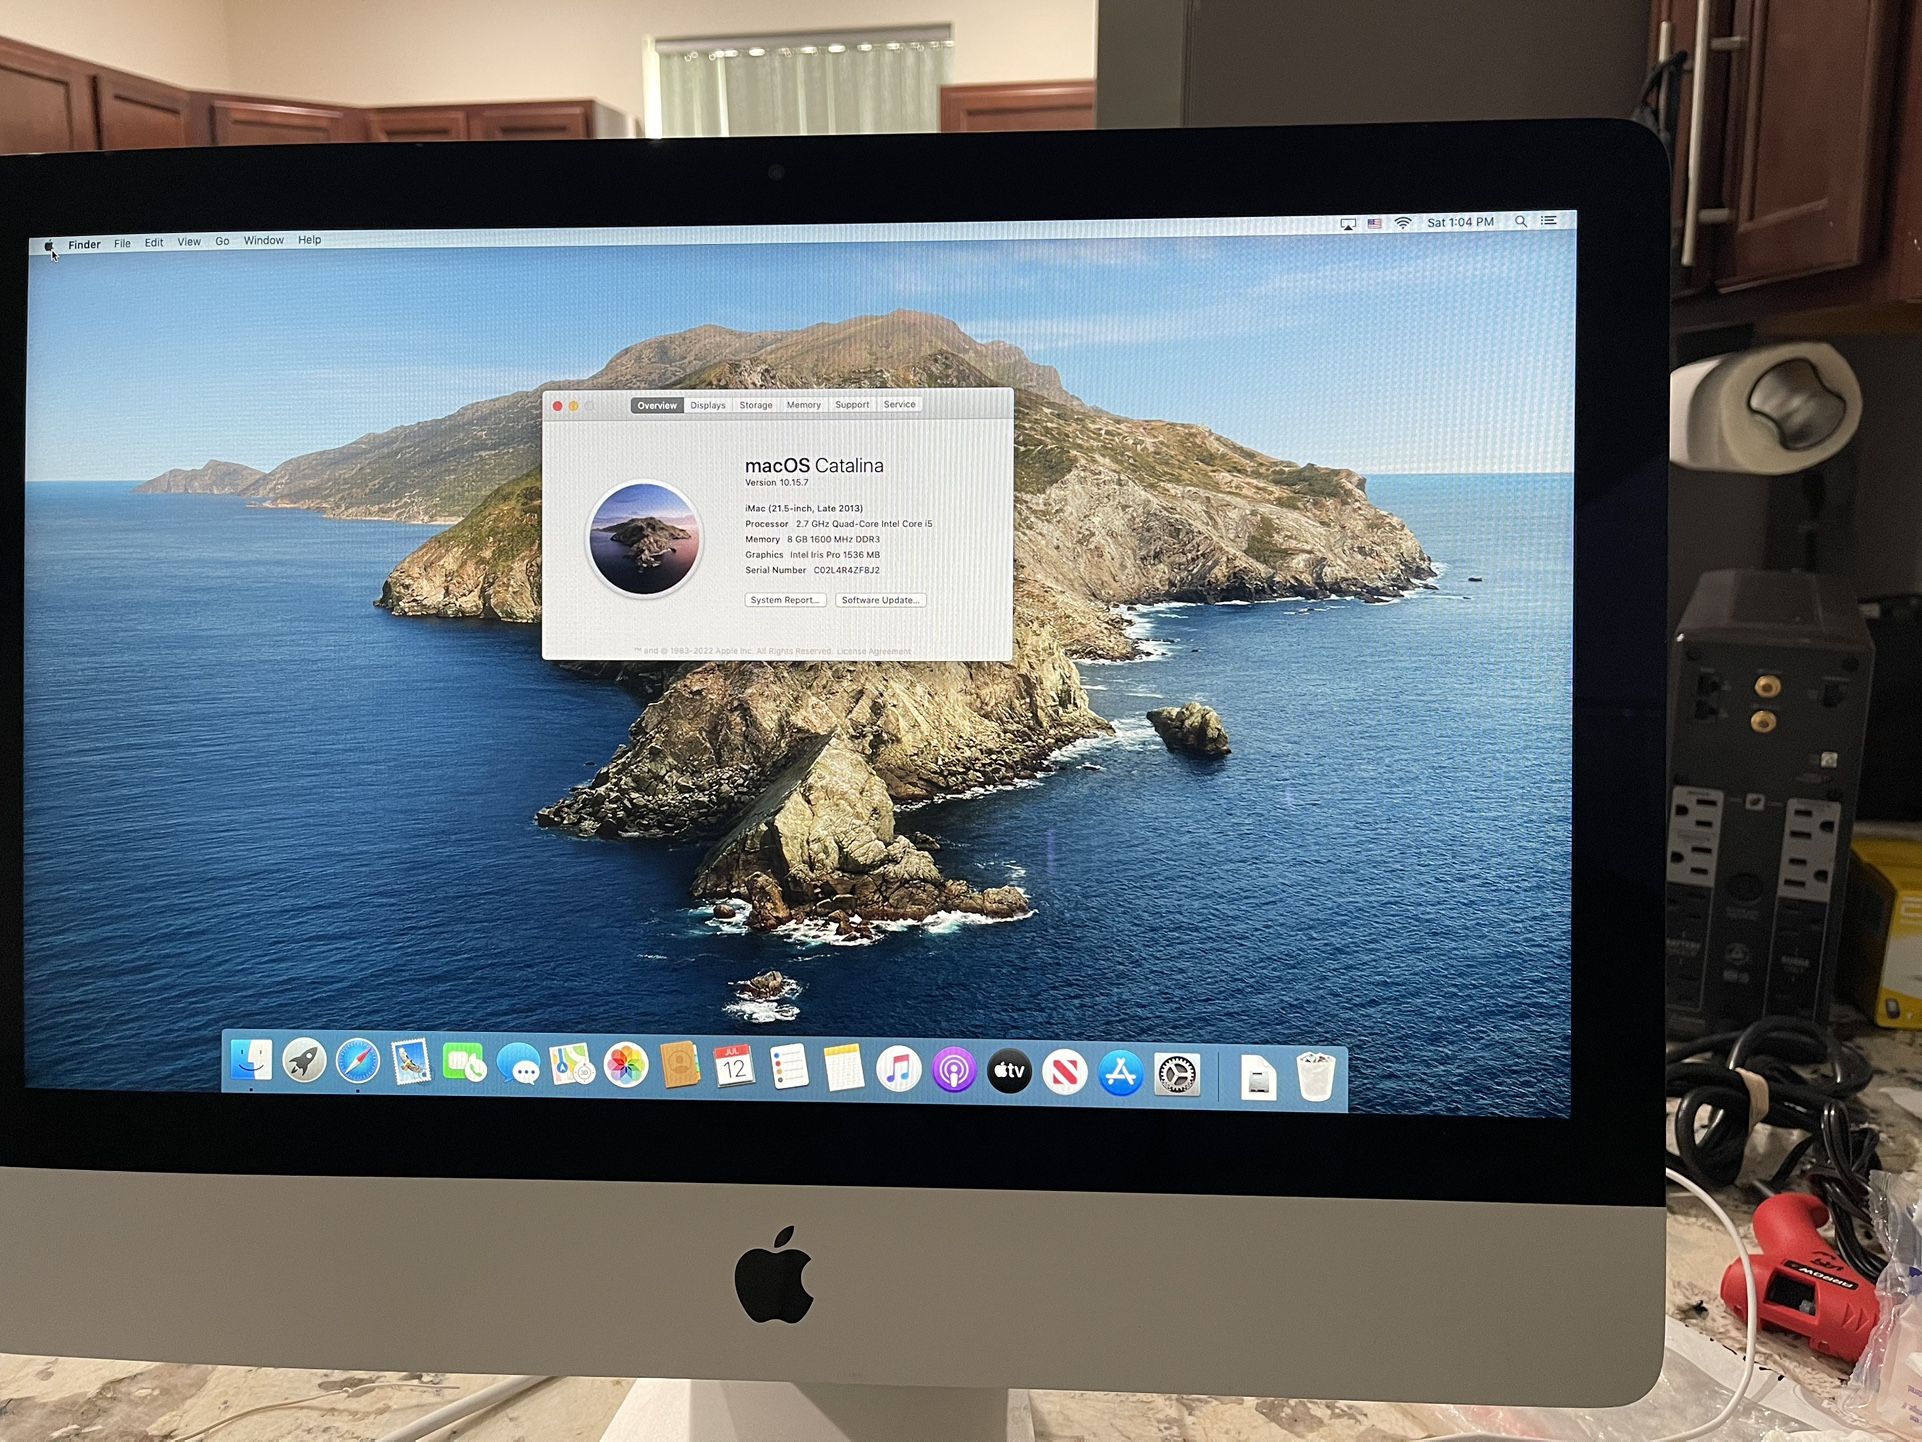
Task: Open Photos flower icon in Dock
Action: (x=626, y=1066)
